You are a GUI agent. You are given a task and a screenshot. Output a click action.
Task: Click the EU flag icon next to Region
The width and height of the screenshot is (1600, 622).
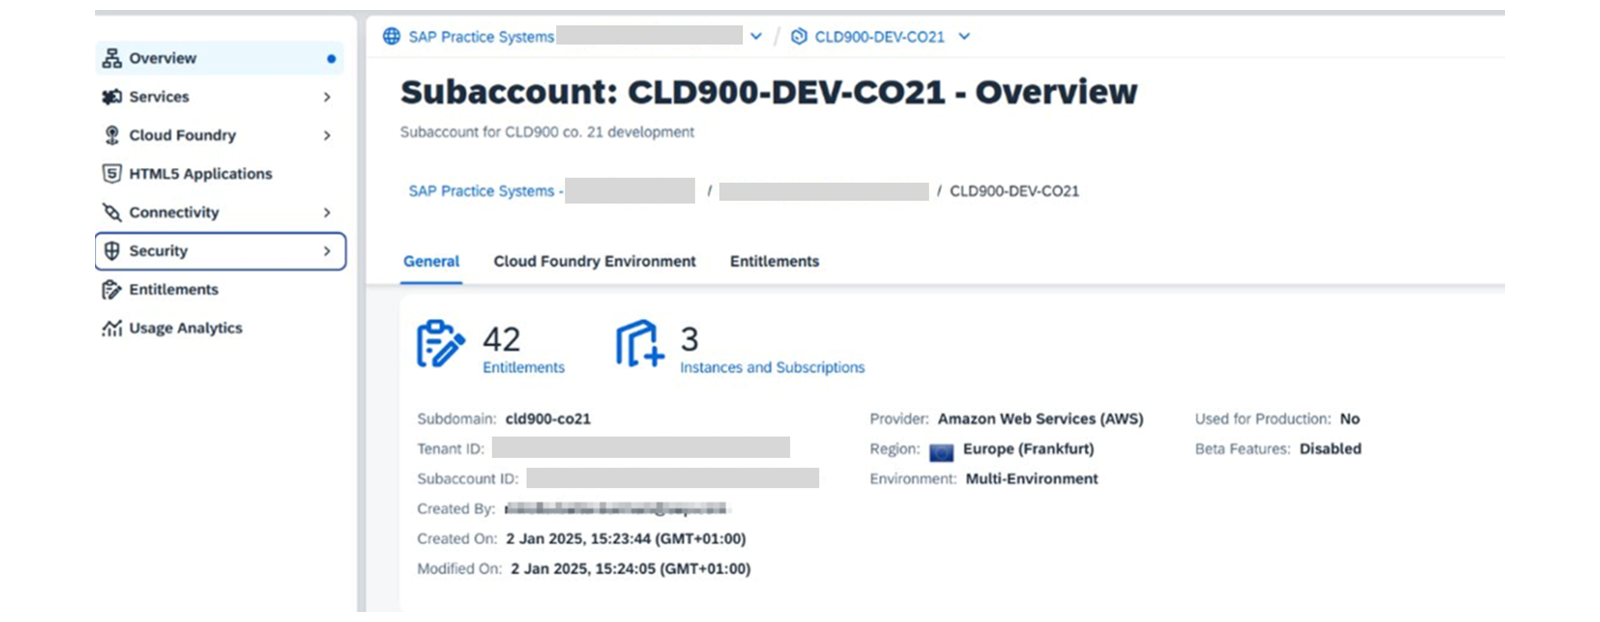(x=941, y=452)
